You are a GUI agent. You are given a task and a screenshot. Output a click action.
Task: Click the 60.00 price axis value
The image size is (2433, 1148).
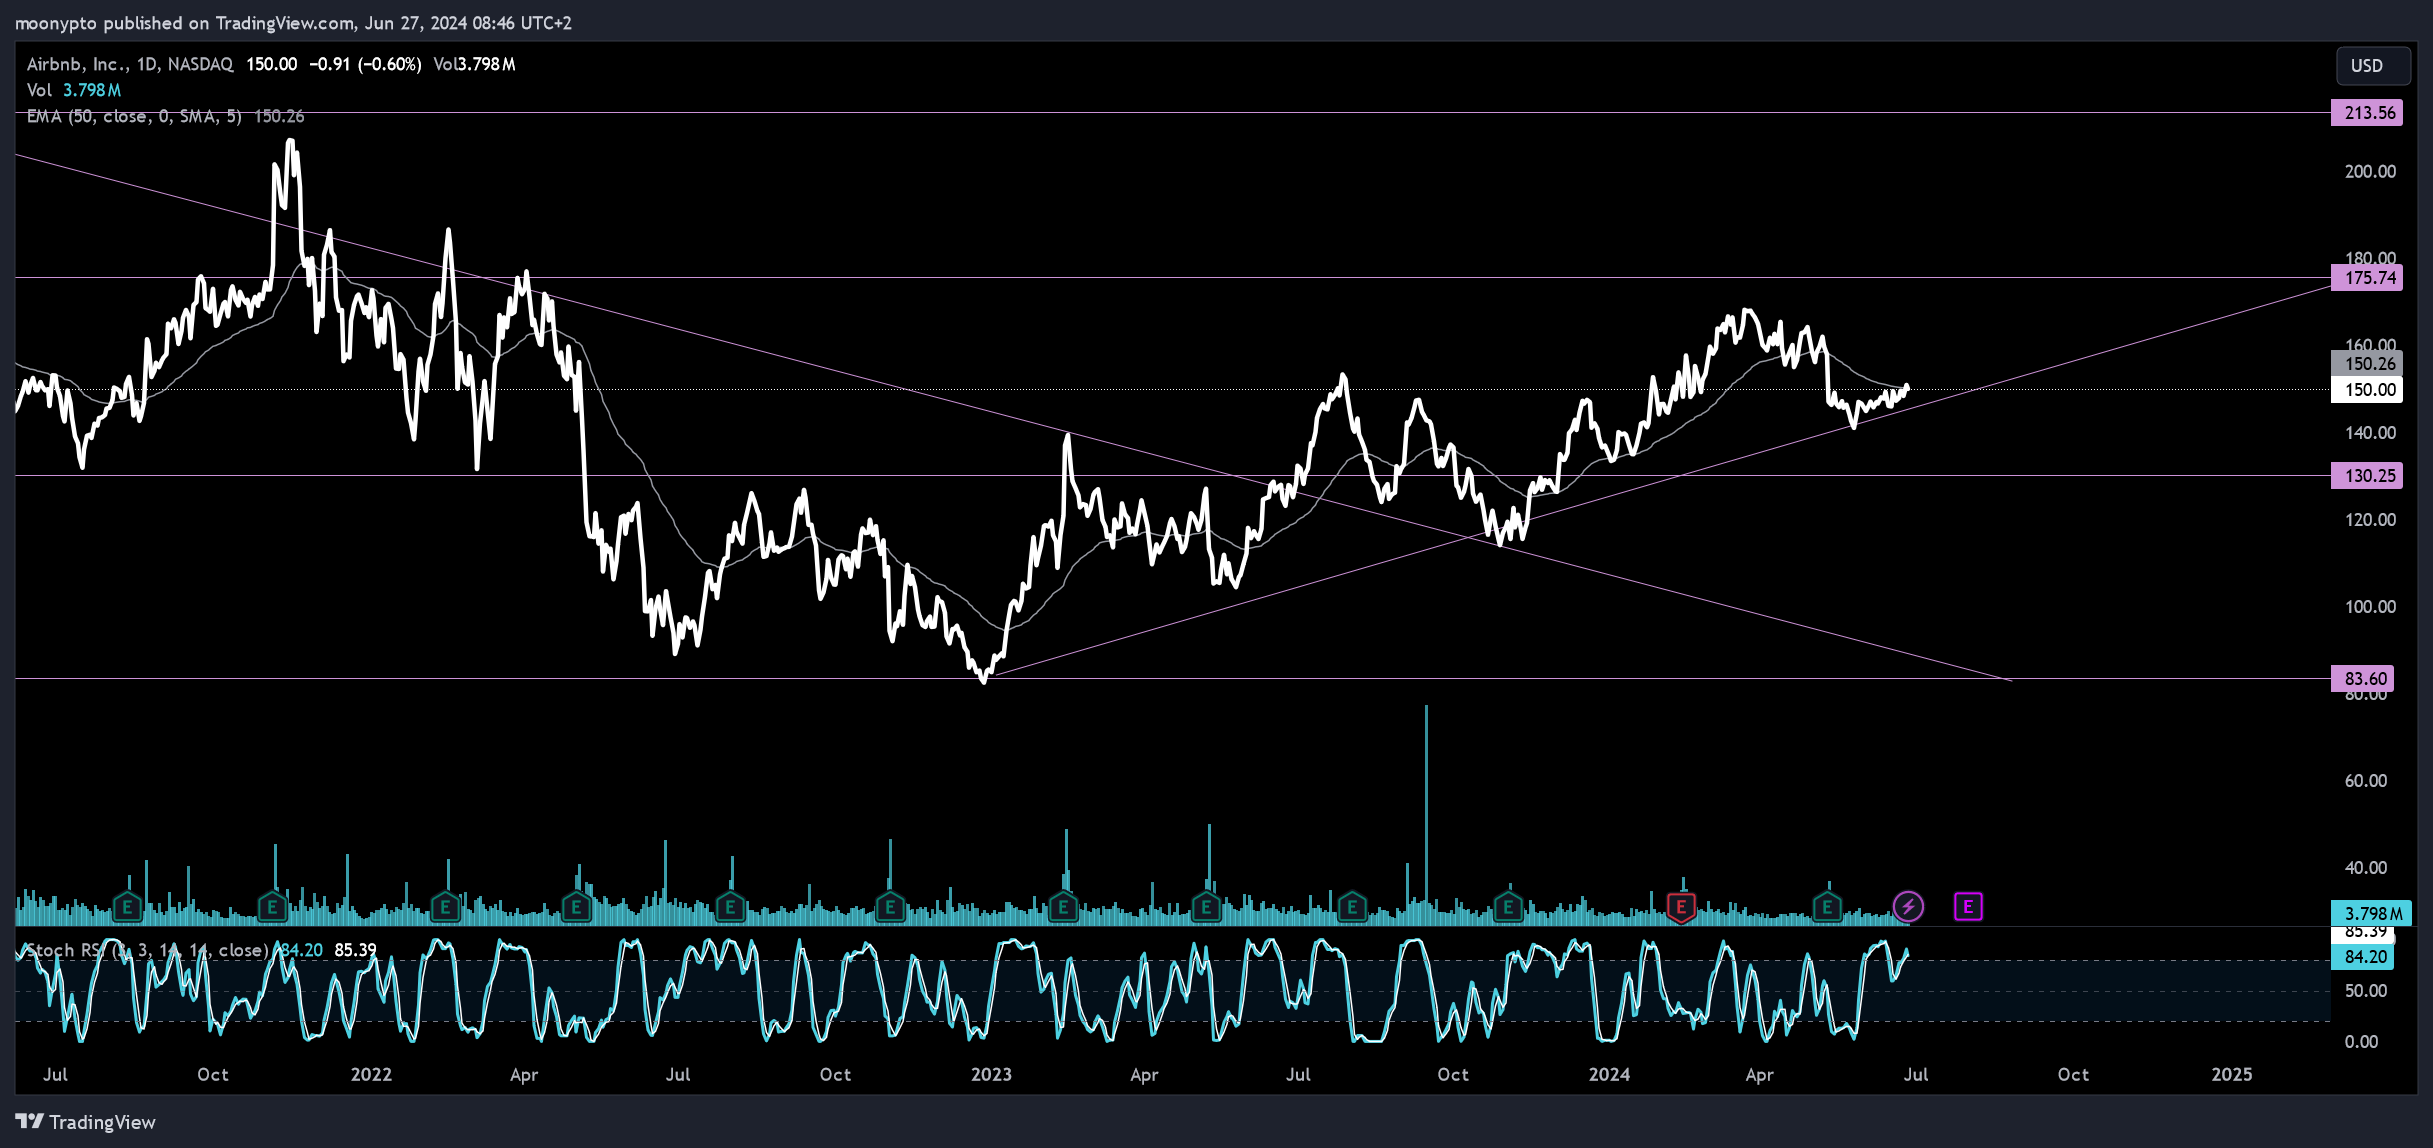click(x=2366, y=781)
